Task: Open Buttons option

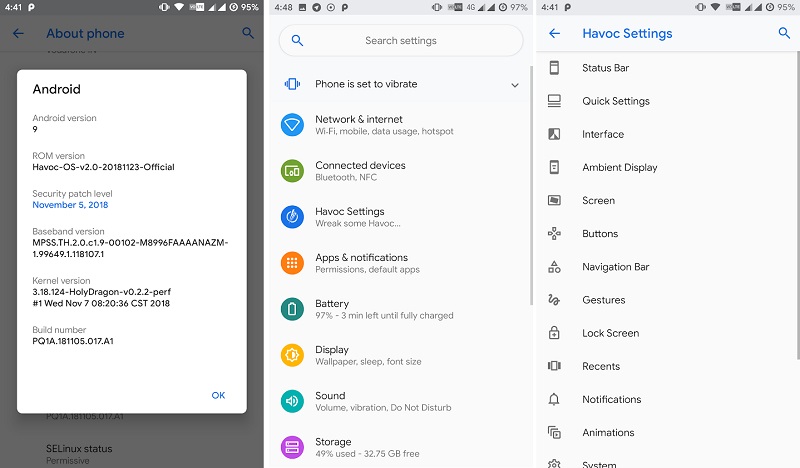Action: (668, 234)
